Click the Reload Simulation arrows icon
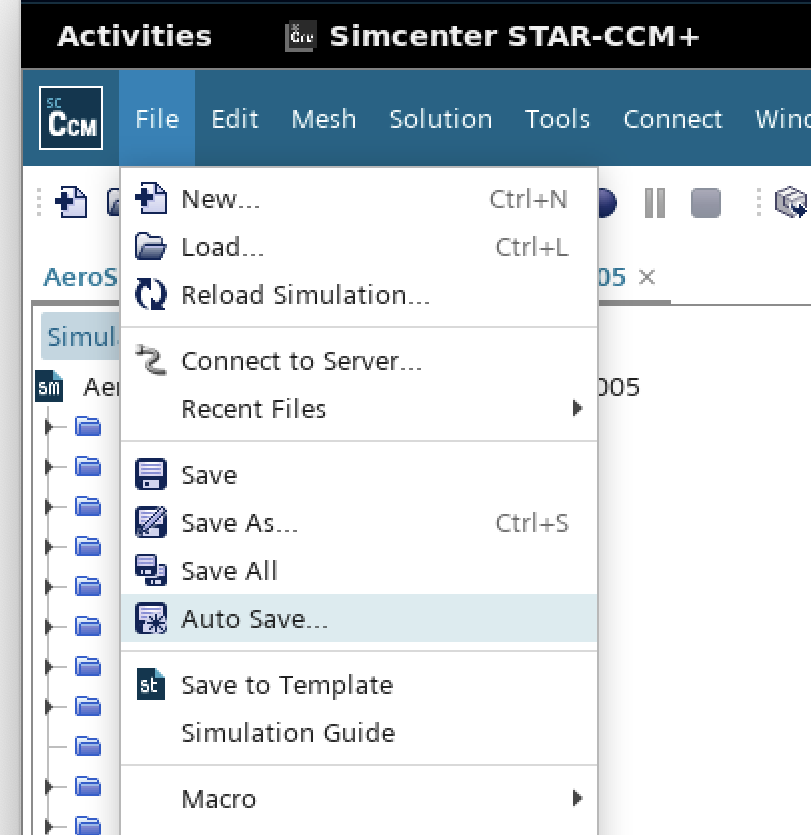The width and height of the screenshot is (811, 835). [151, 294]
